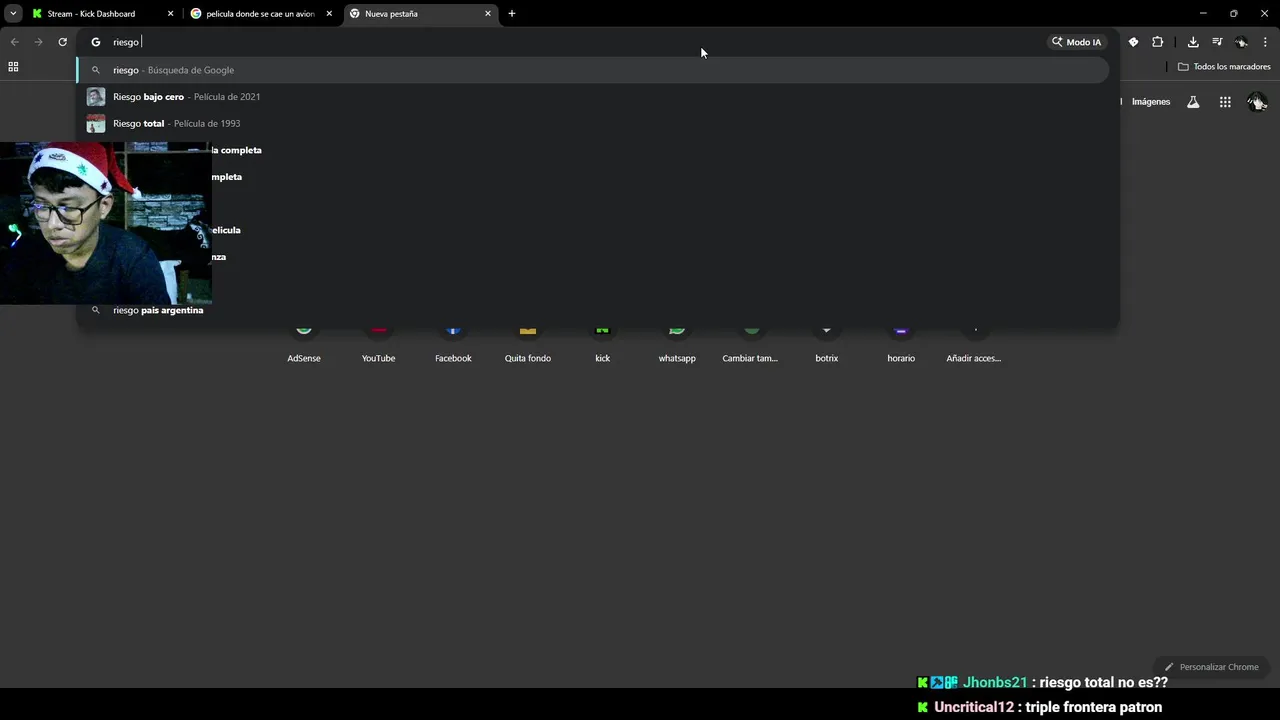Click the diamond-shaped extension icon in toolbar

click(1133, 42)
